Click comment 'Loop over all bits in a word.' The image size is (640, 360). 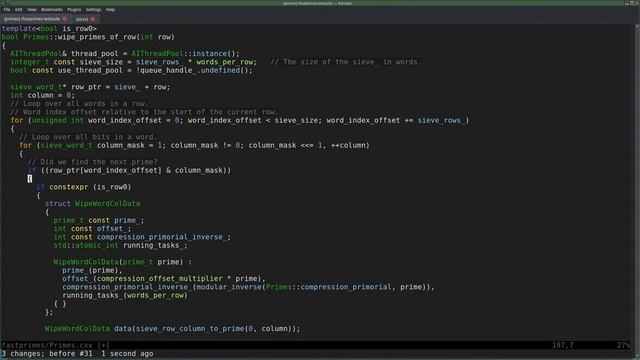coord(88,137)
